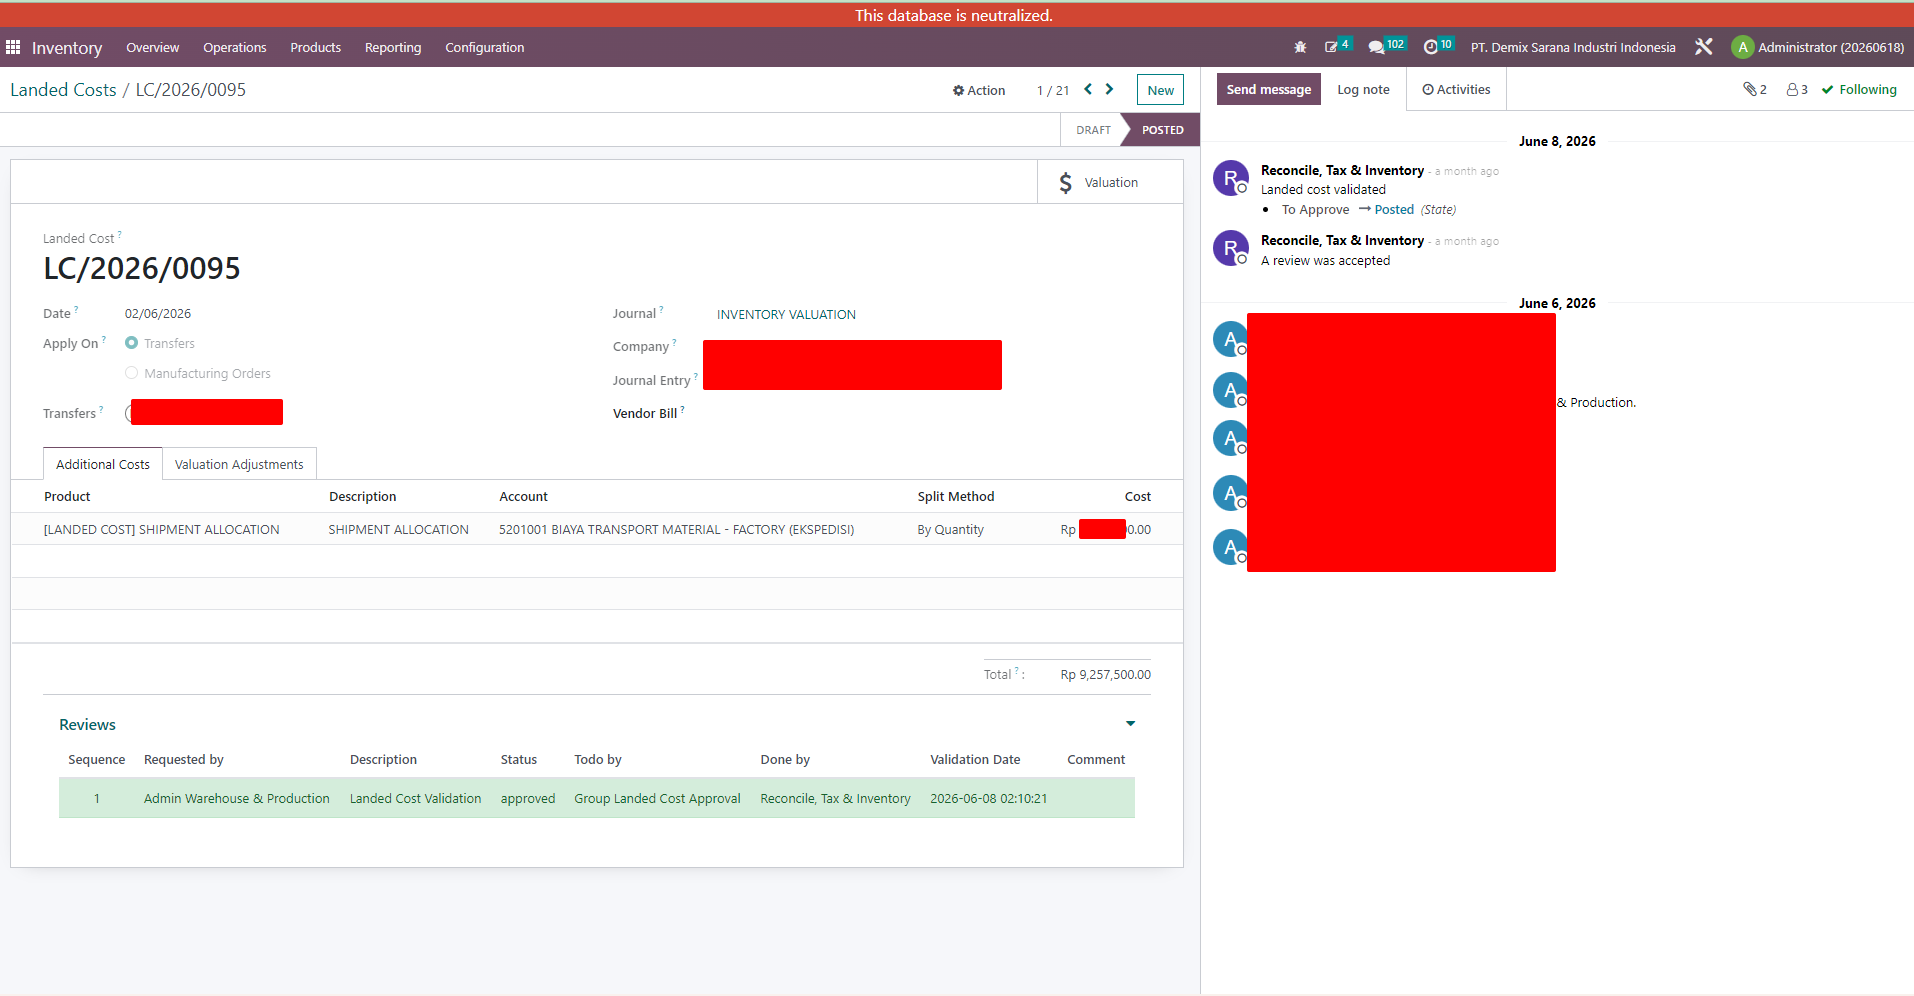Click the SHIPMENT ALLOCATION description cell

click(x=398, y=530)
